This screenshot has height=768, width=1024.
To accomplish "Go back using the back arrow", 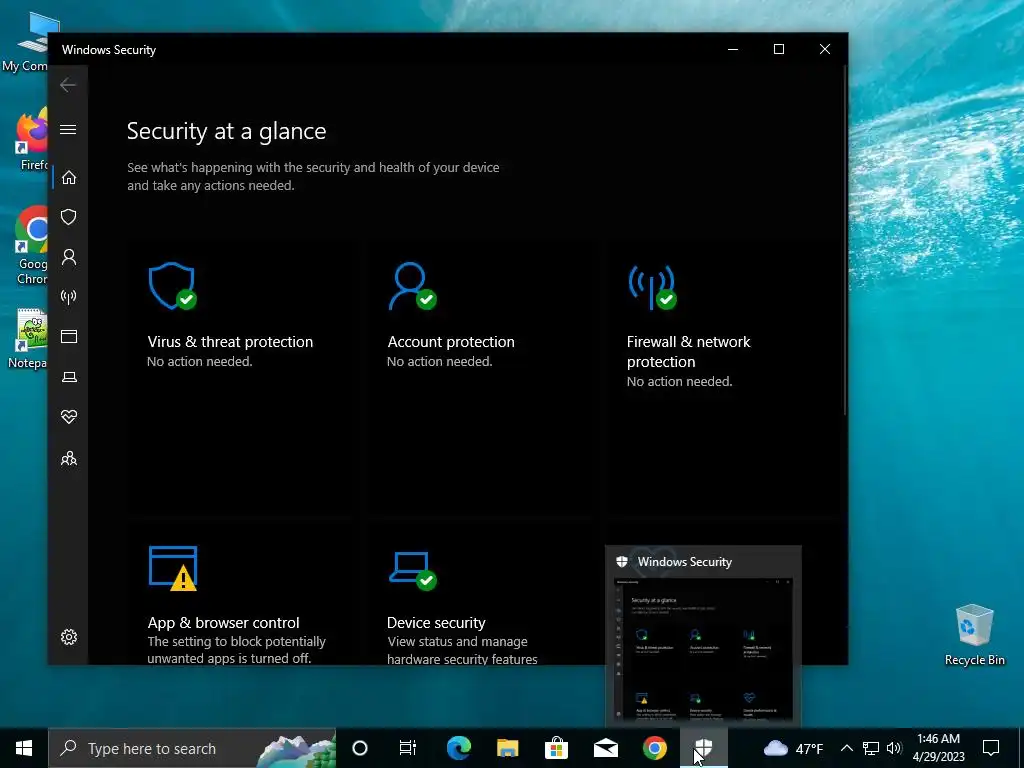I will click(x=68, y=85).
